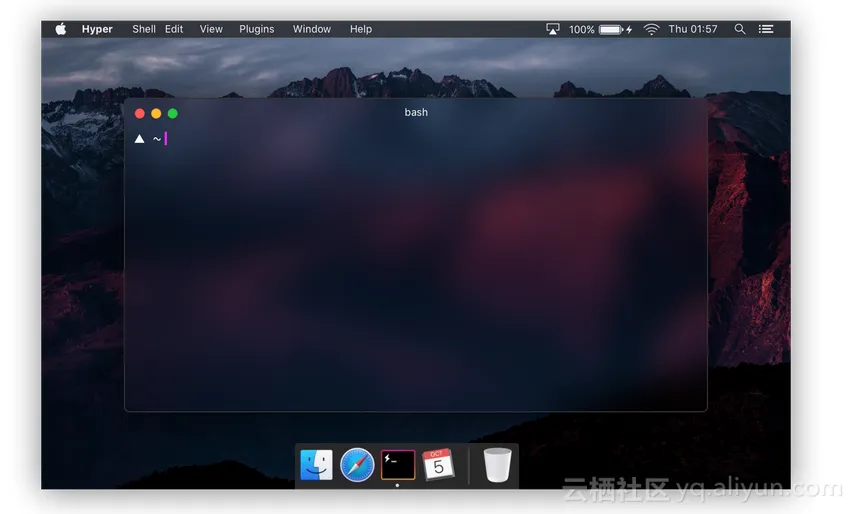Click the battery status icon
The image size is (854, 514).
[x=615, y=29]
